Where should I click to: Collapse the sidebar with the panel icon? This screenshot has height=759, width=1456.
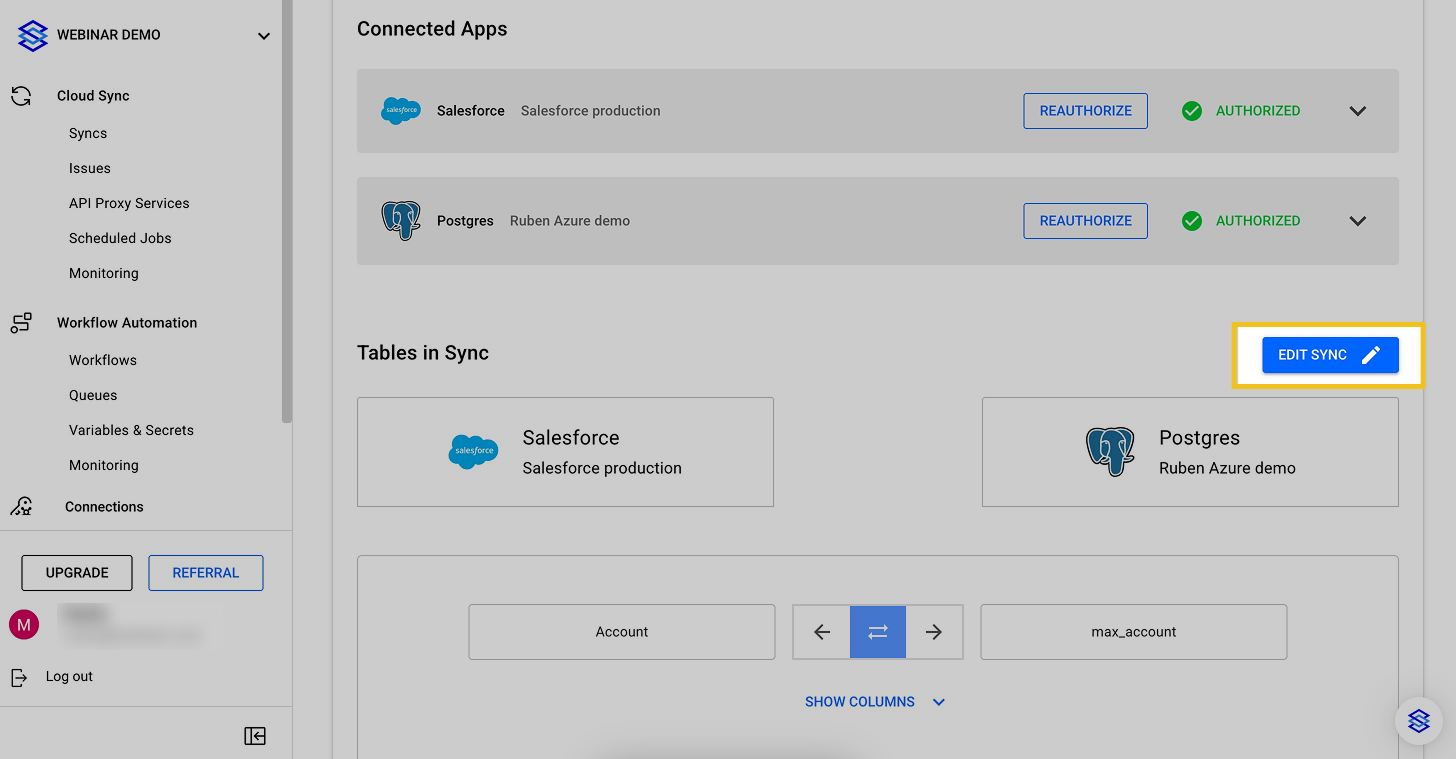tap(255, 736)
